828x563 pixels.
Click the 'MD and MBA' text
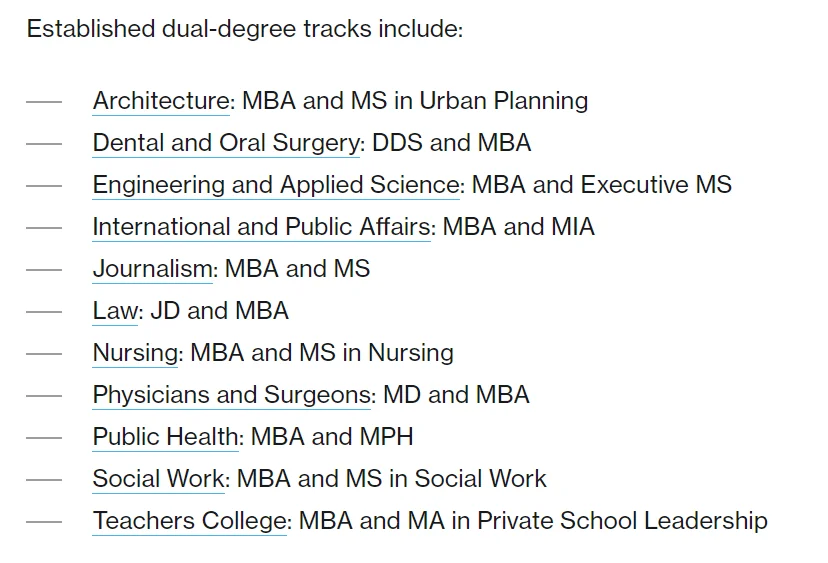[x=456, y=395]
